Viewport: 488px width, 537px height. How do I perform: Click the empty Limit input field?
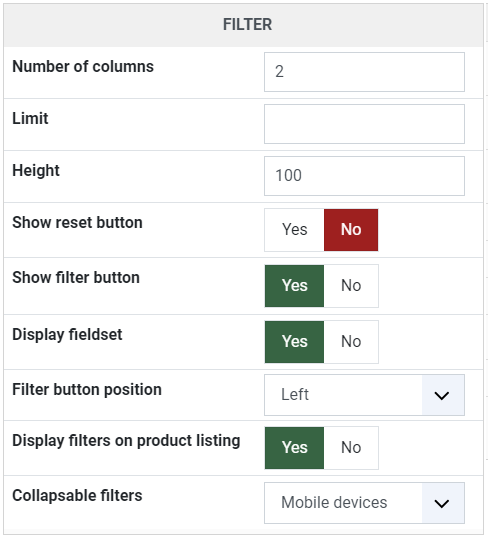(x=364, y=124)
